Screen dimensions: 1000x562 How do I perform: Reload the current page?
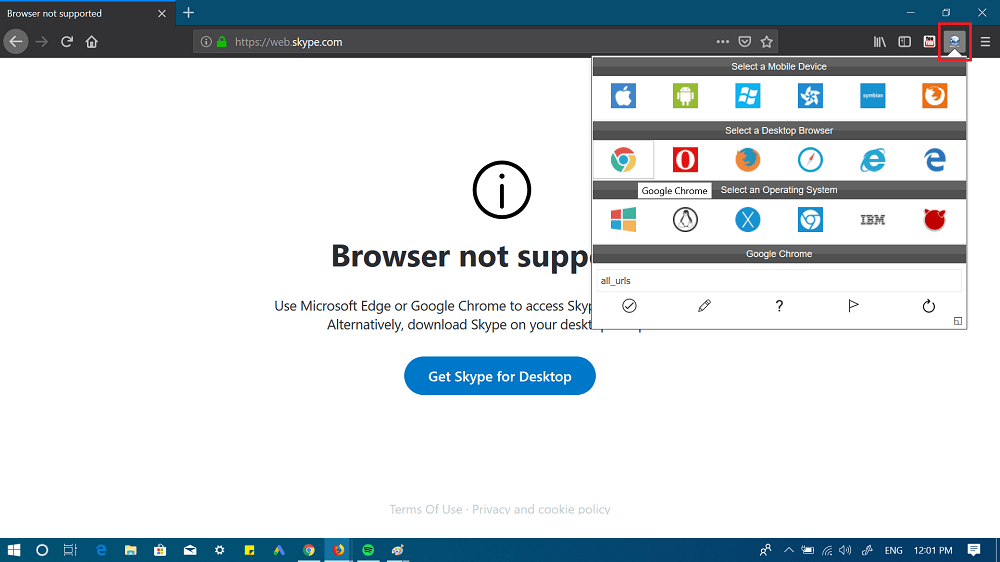(66, 41)
